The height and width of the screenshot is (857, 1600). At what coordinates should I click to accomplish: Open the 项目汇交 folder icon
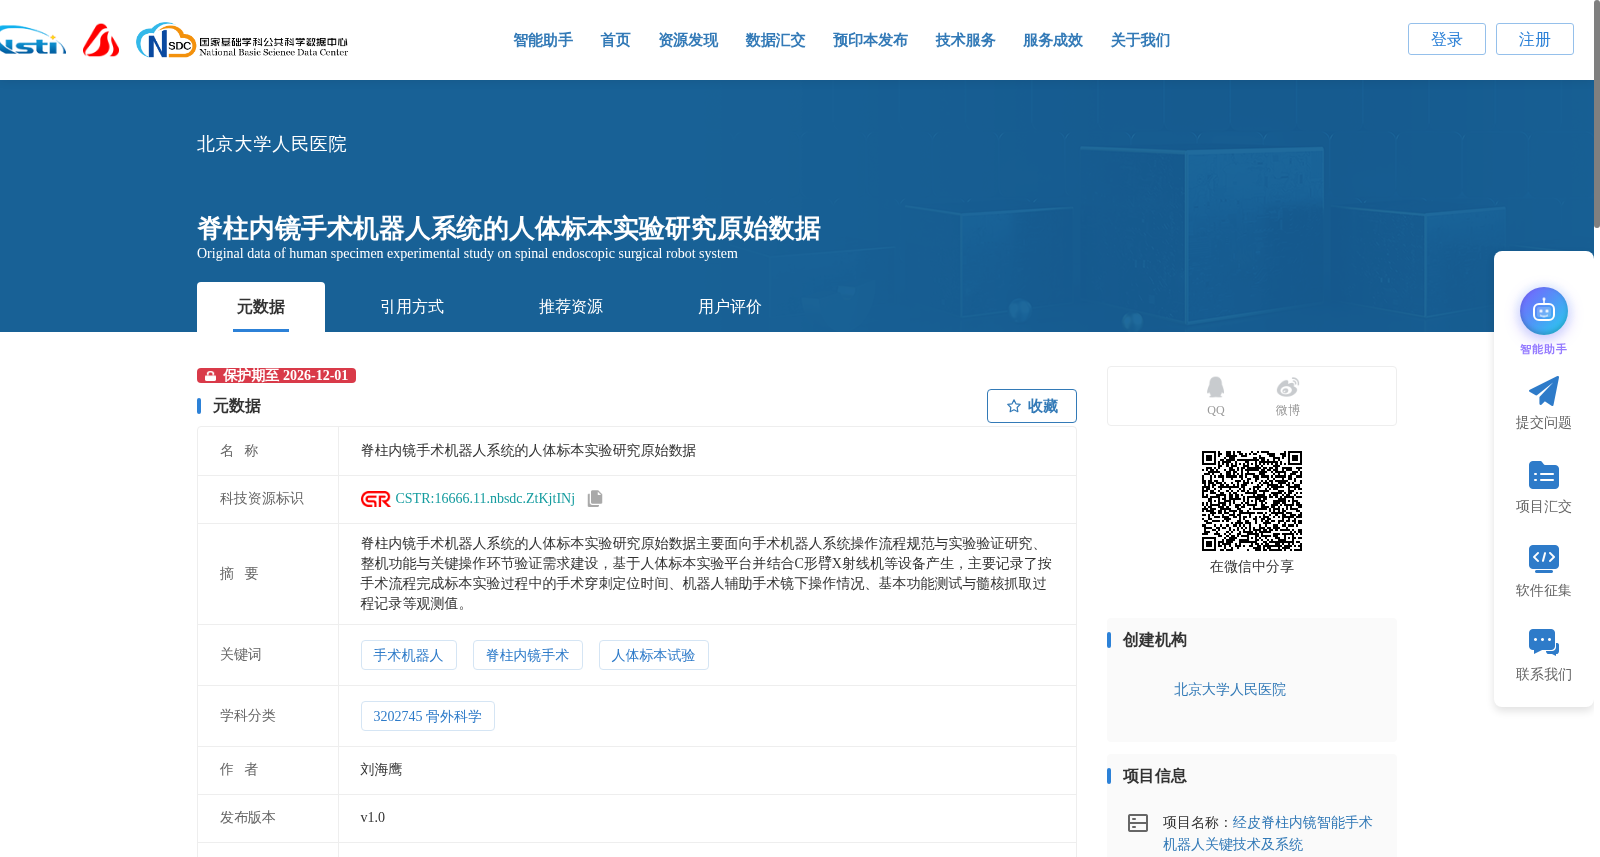click(1543, 475)
